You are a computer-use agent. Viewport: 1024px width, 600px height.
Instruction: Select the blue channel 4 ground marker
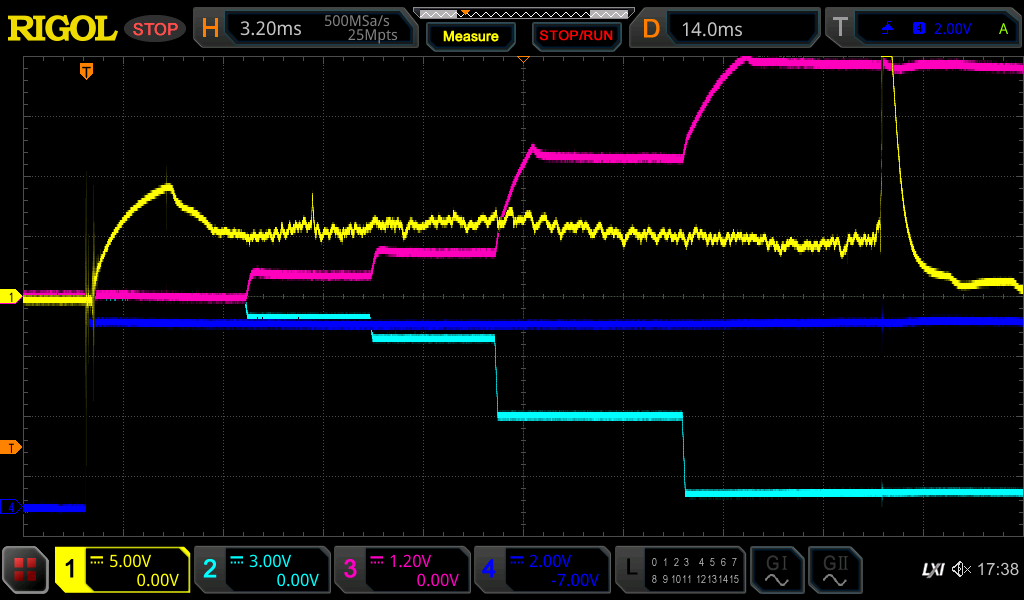pos(11,507)
